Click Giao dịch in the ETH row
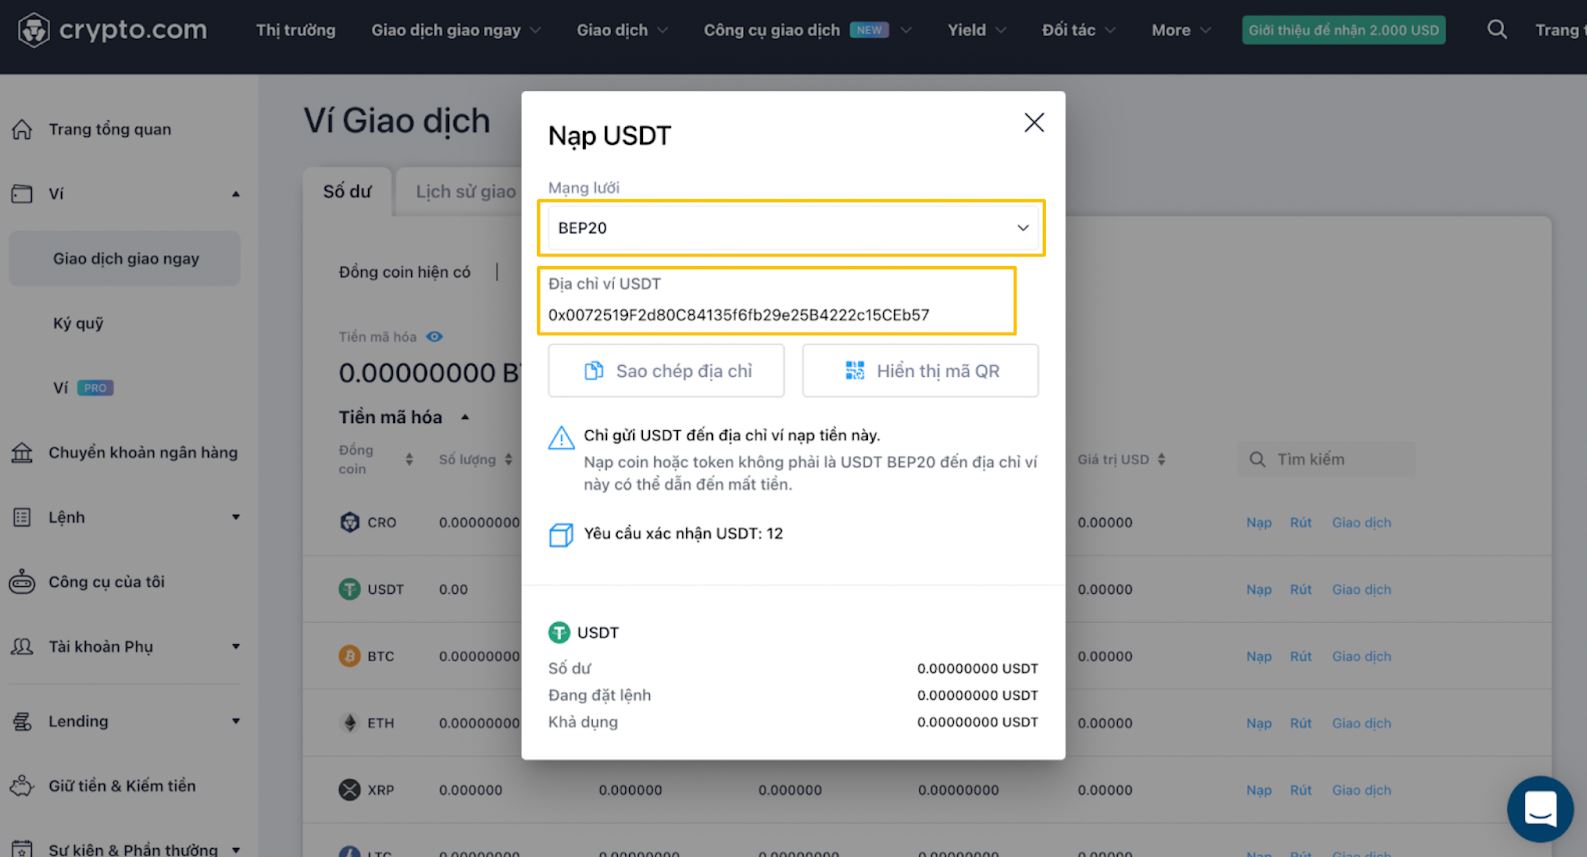Screen dimensions: 1587x857 [1361, 724]
